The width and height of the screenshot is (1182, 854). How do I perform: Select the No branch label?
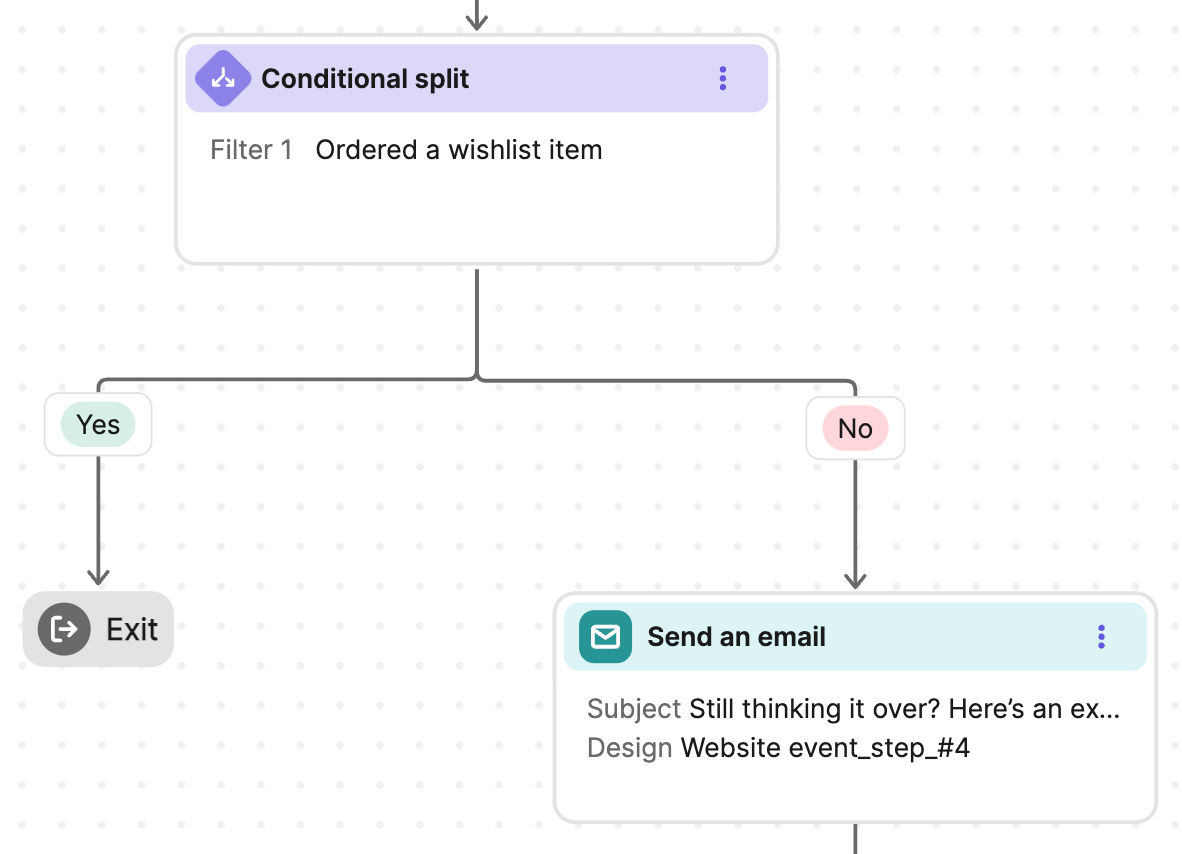coord(856,428)
